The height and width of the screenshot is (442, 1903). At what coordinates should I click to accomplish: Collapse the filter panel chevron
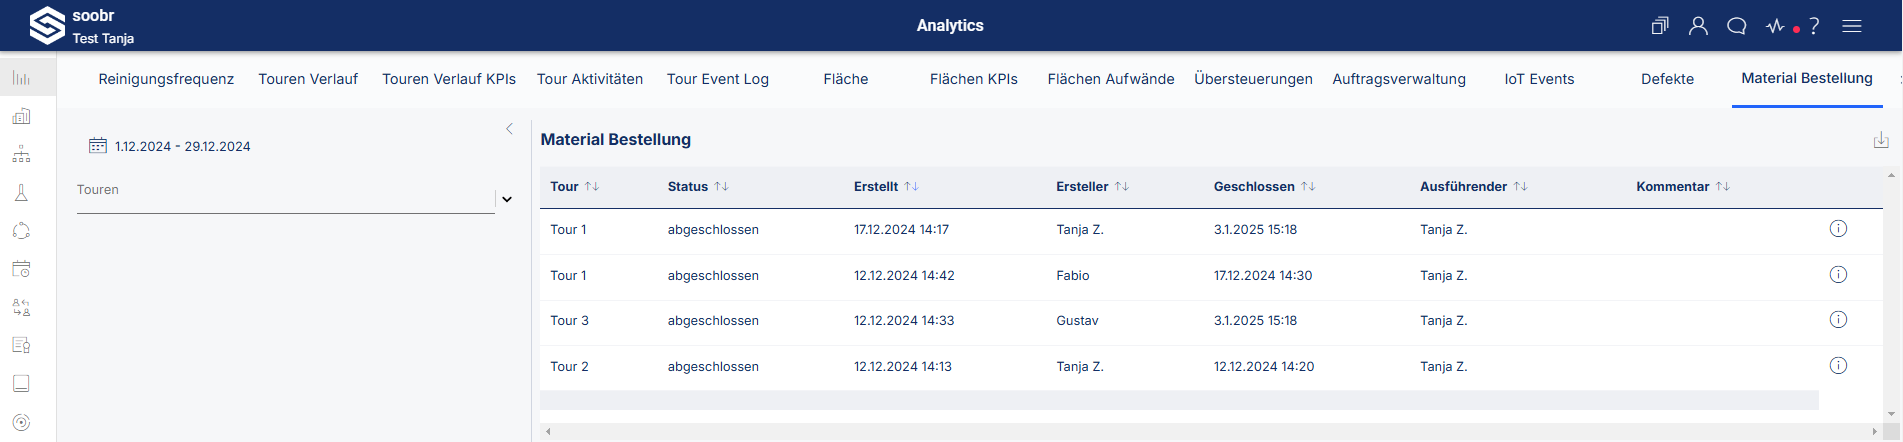(x=509, y=129)
